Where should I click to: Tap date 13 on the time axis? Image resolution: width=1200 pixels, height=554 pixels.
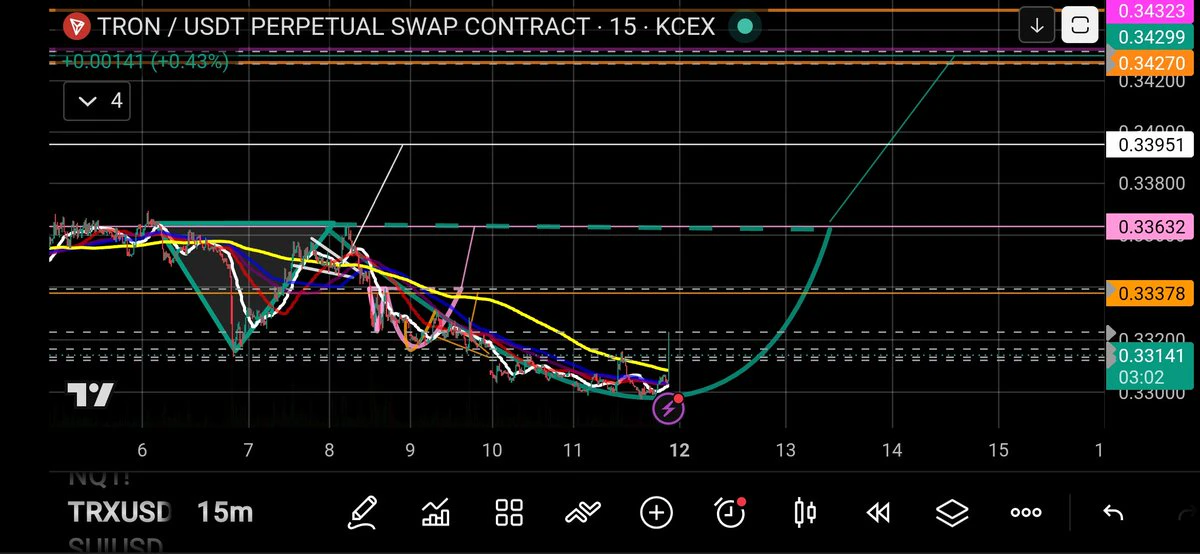tap(785, 450)
